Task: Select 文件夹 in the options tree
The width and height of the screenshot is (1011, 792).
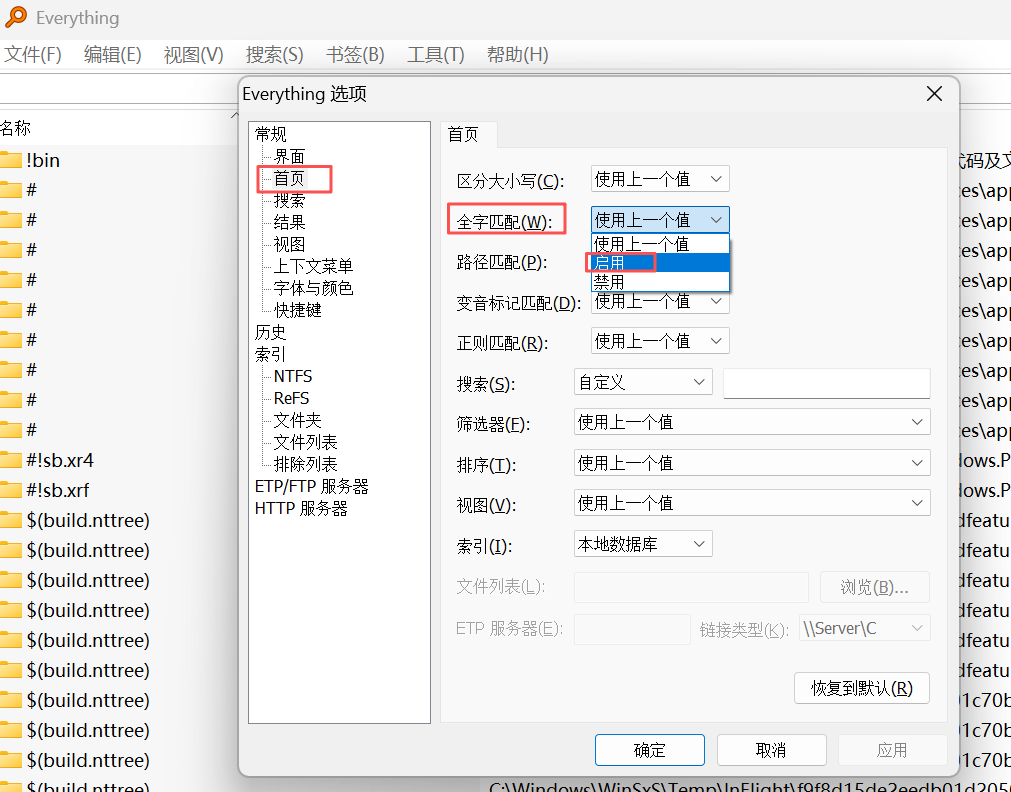Action: point(297,420)
